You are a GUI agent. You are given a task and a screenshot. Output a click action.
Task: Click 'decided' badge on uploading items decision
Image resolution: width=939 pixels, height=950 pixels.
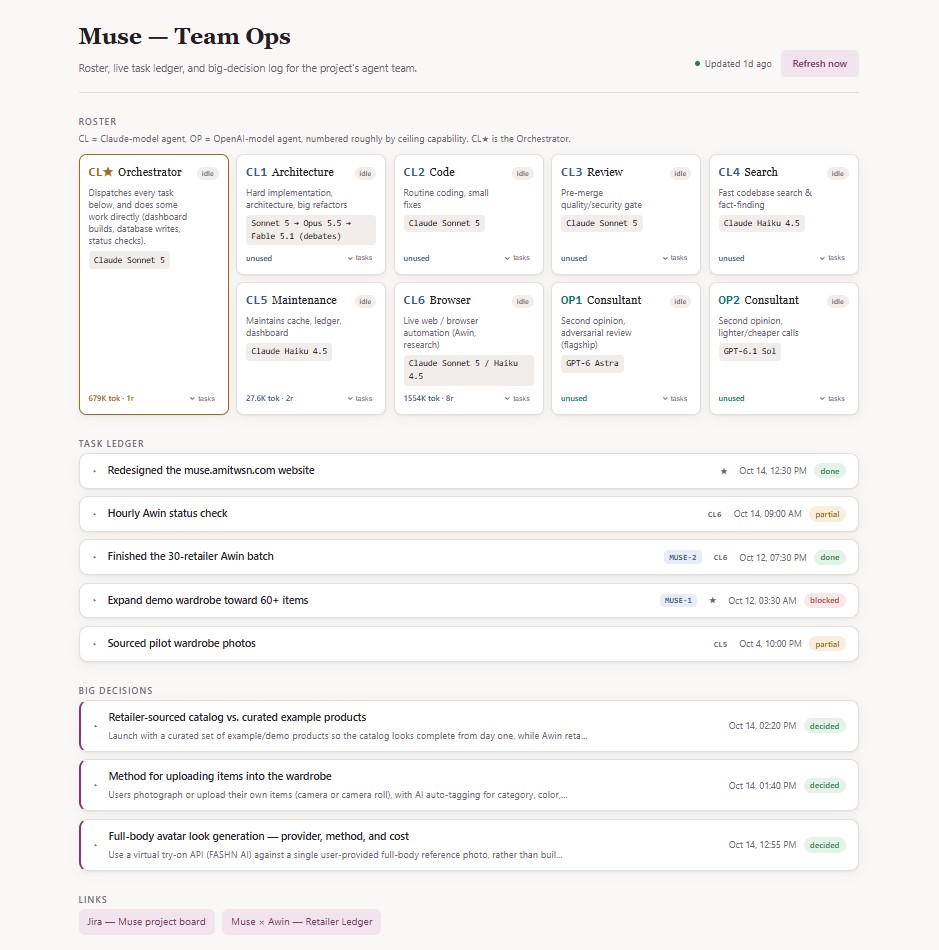[x=825, y=785]
